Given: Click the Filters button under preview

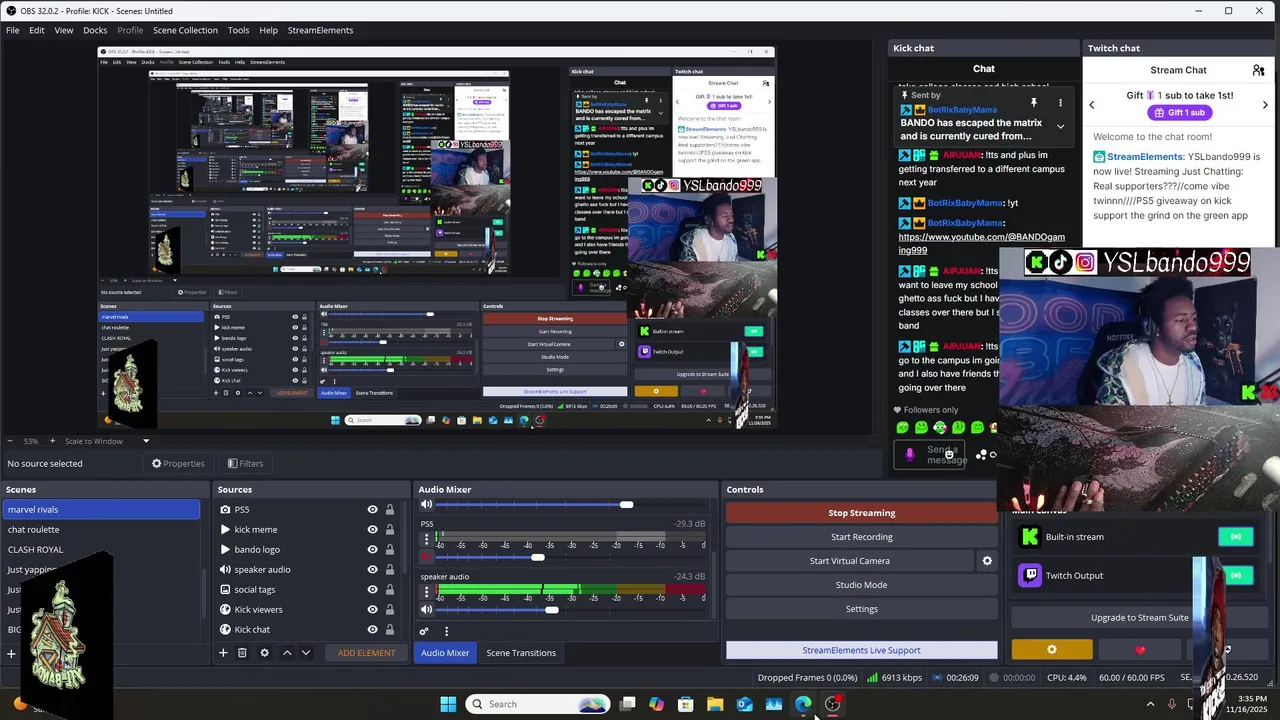Looking at the screenshot, I should click(245, 464).
